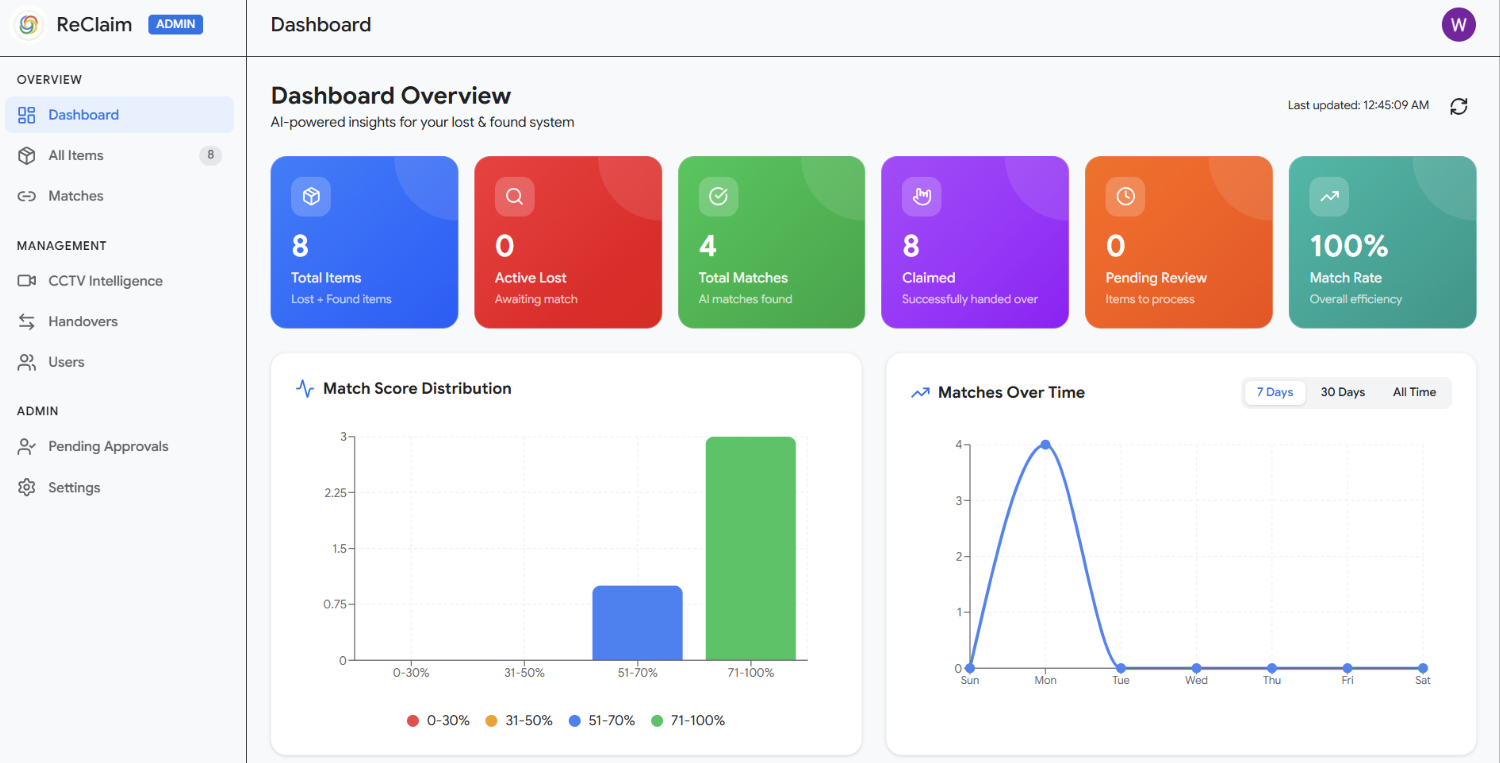Viewport: 1500px width, 763px height.
Task: Click the ReClaim logo icon
Action: point(29,25)
